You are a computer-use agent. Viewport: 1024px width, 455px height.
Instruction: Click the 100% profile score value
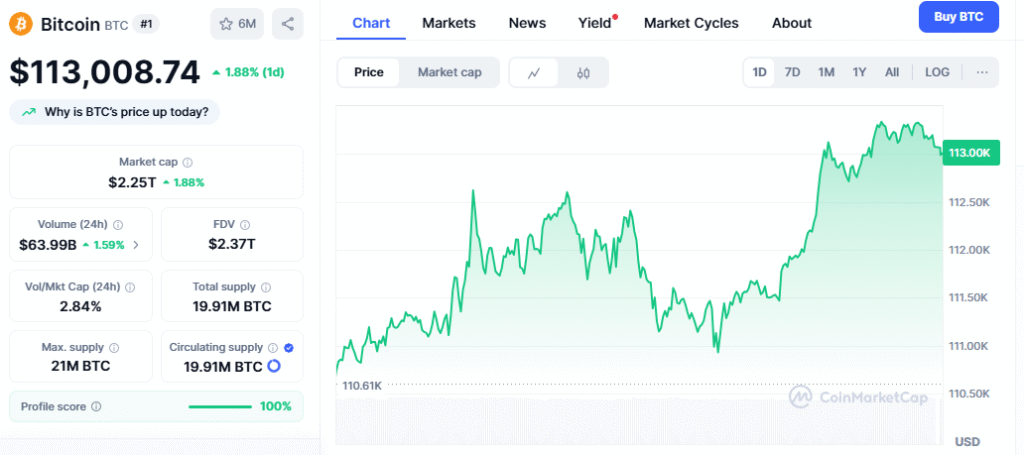[x=276, y=406]
